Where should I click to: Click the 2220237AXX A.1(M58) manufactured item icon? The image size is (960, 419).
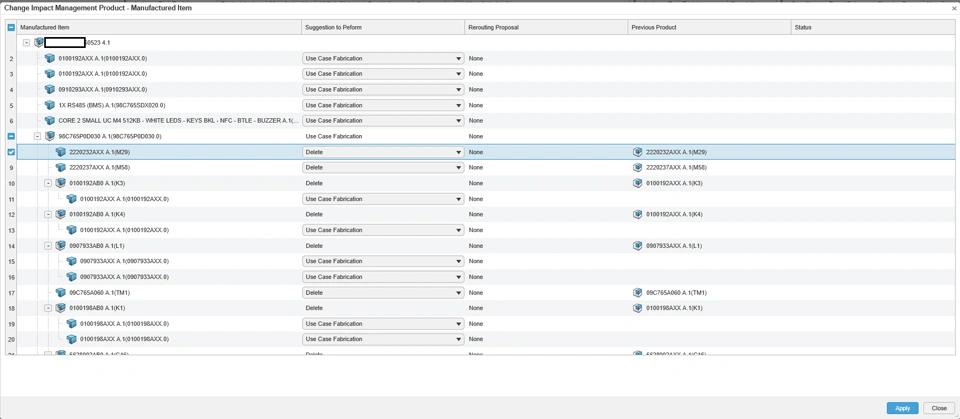pos(61,168)
